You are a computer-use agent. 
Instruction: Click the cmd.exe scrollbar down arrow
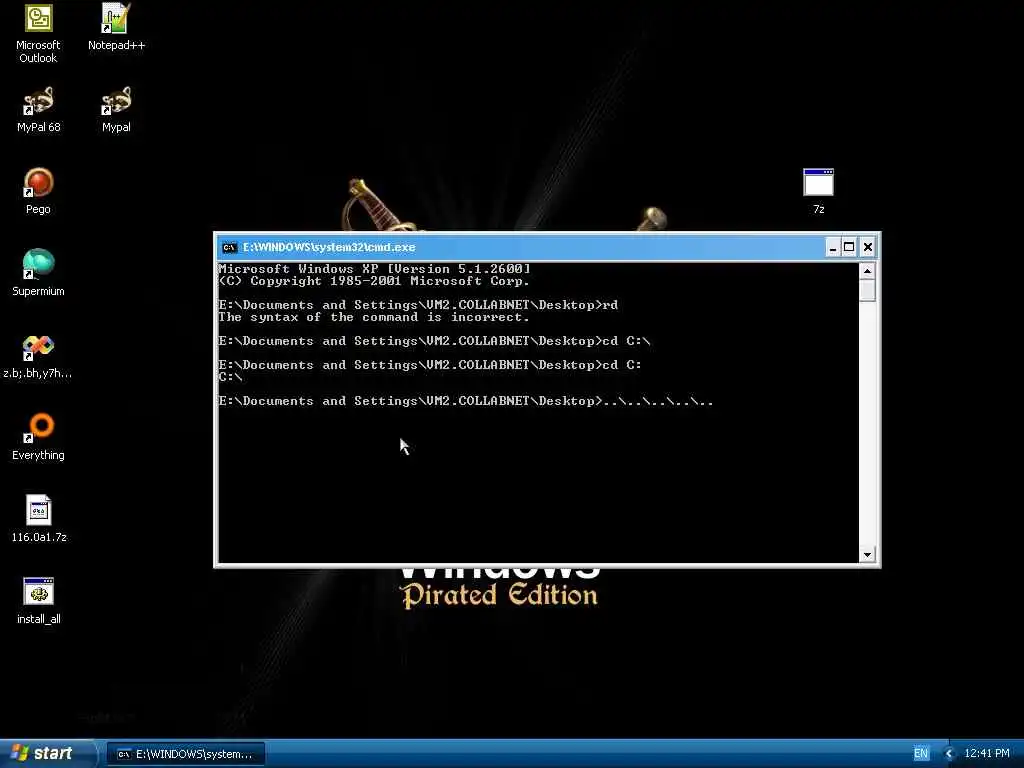tap(867, 554)
